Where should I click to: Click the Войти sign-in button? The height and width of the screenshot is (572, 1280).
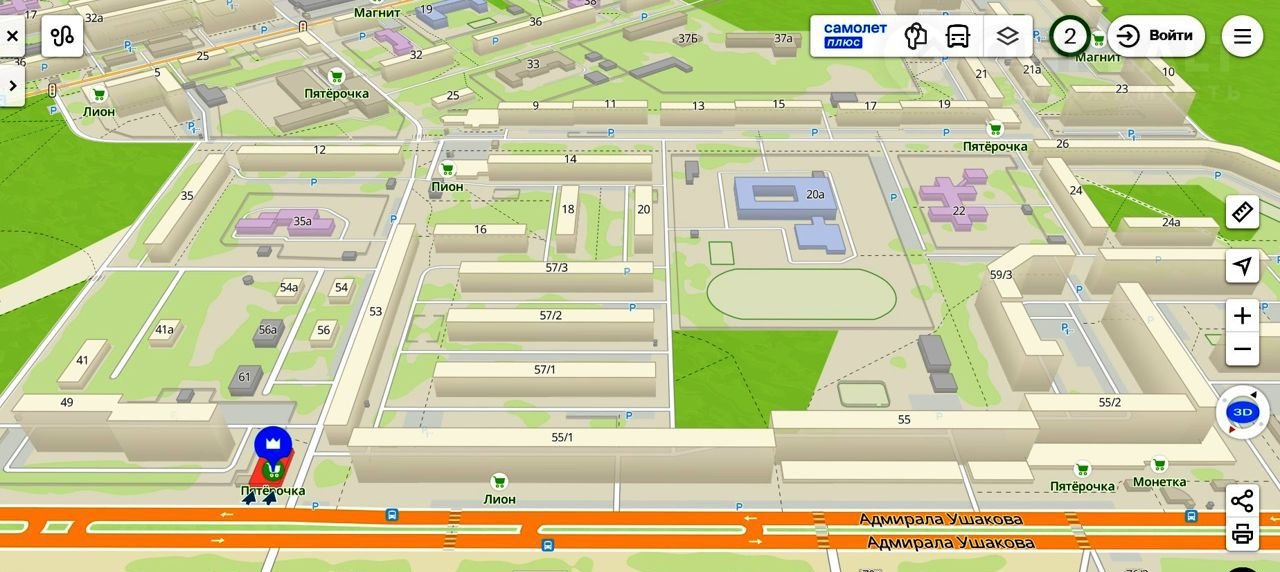[x=1155, y=36]
